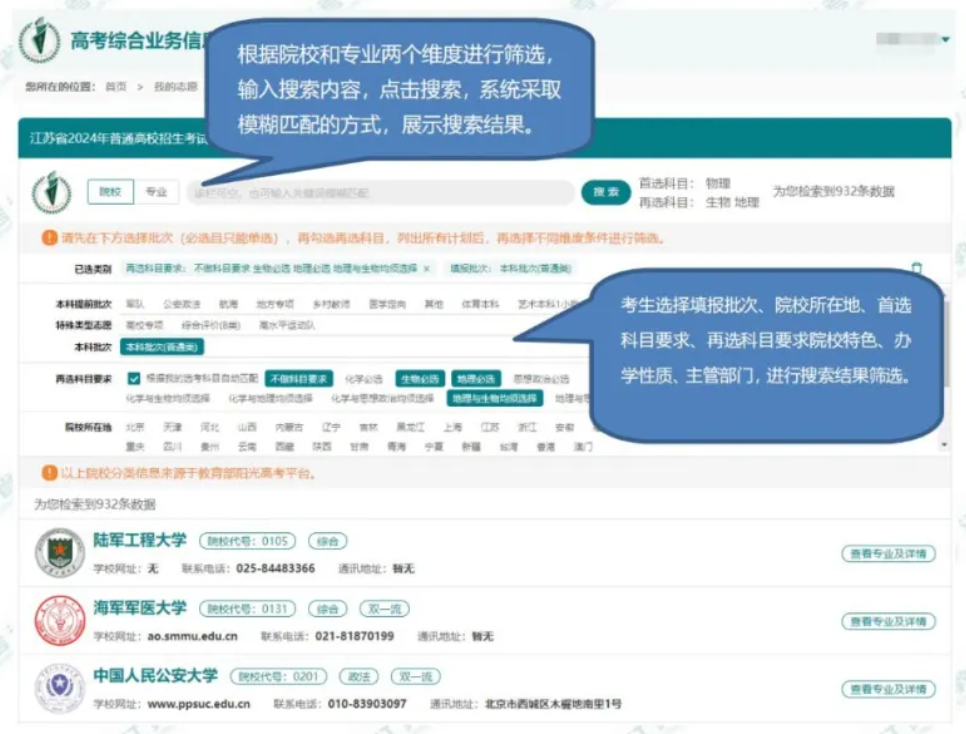Click the orange warning icon before 请先在下方选择批次
Viewport: 966px width, 734px height.
(49, 238)
